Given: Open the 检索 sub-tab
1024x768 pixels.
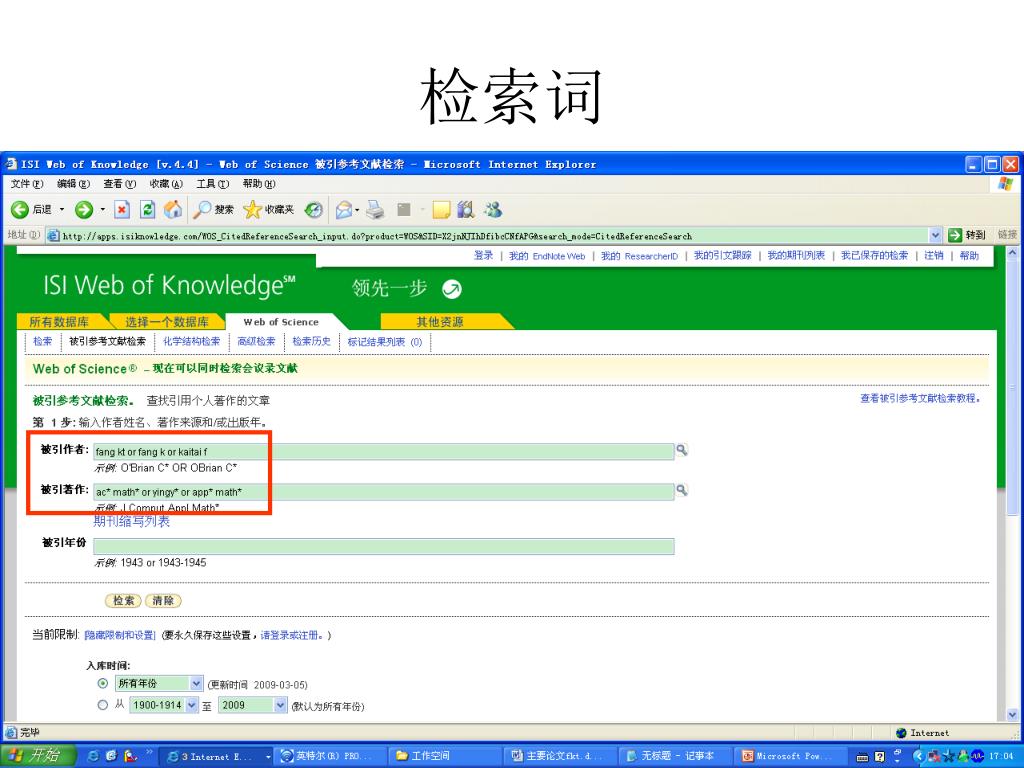Looking at the screenshot, I should click(42, 341).
